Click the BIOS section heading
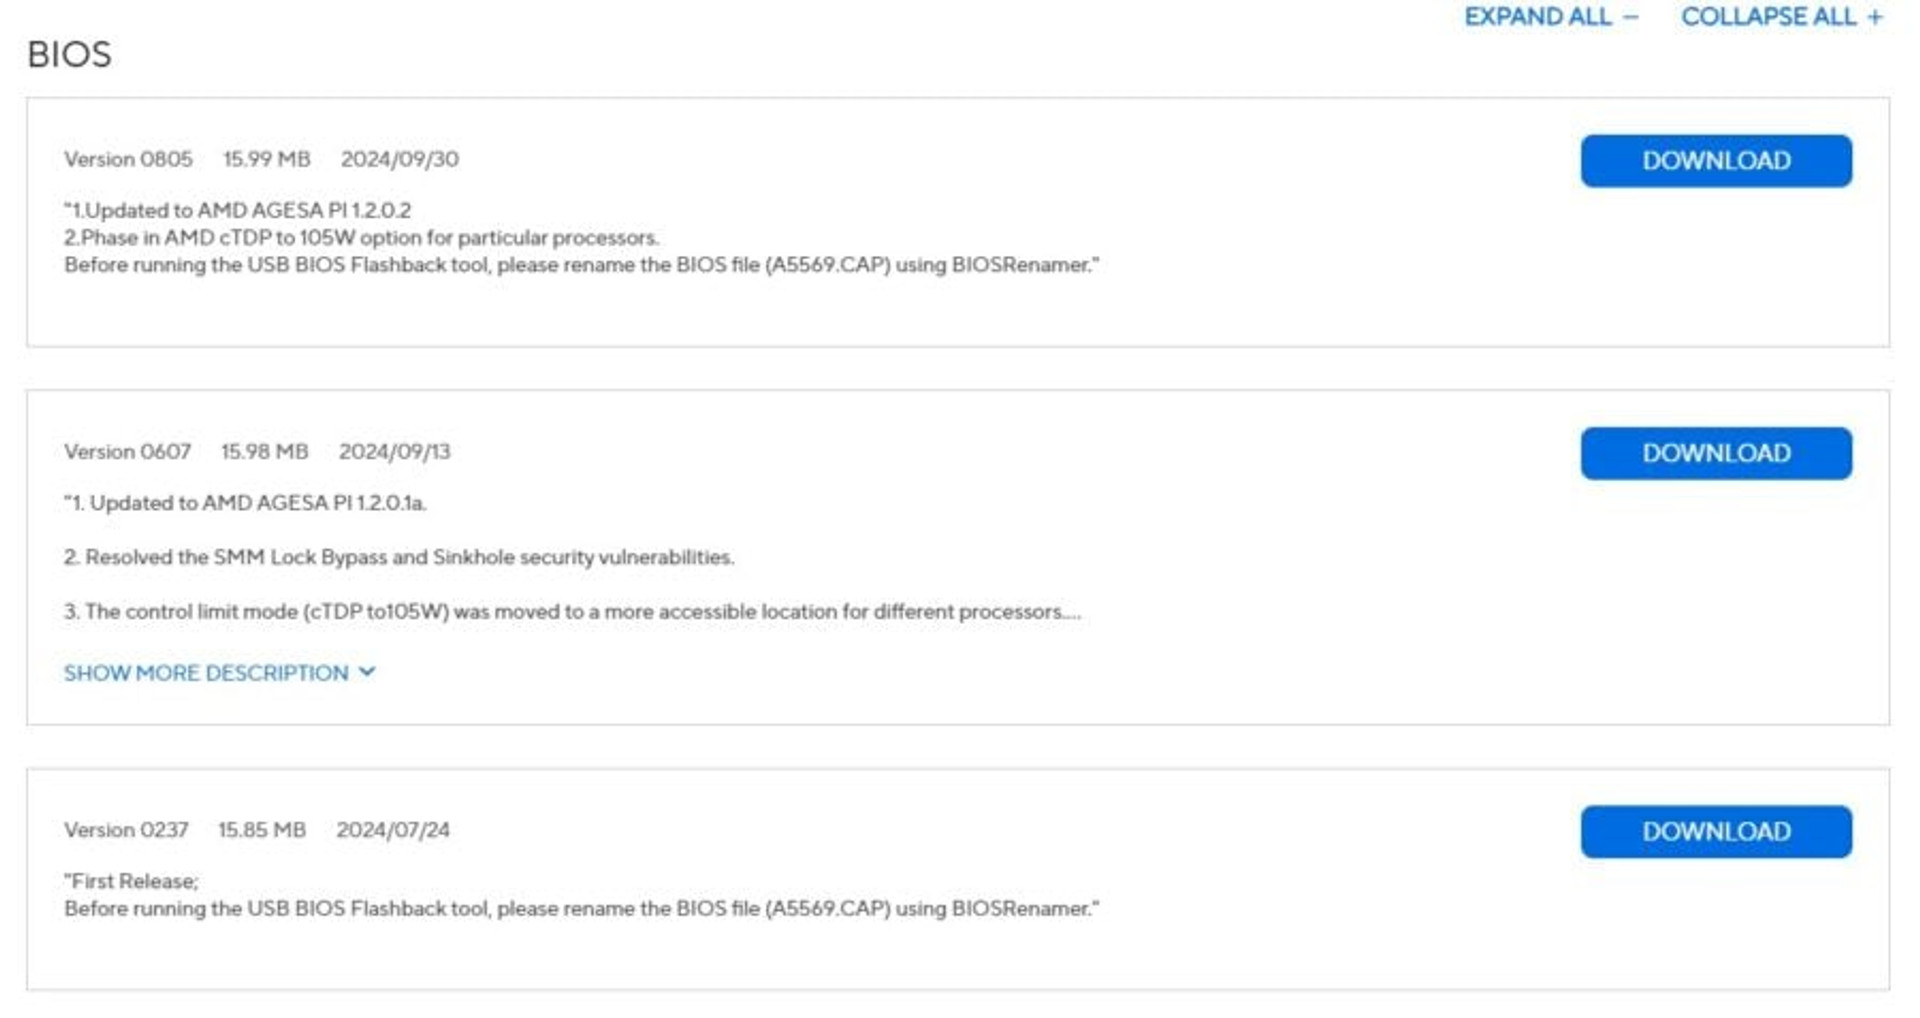1920x1018 pixels. (69, 54)
